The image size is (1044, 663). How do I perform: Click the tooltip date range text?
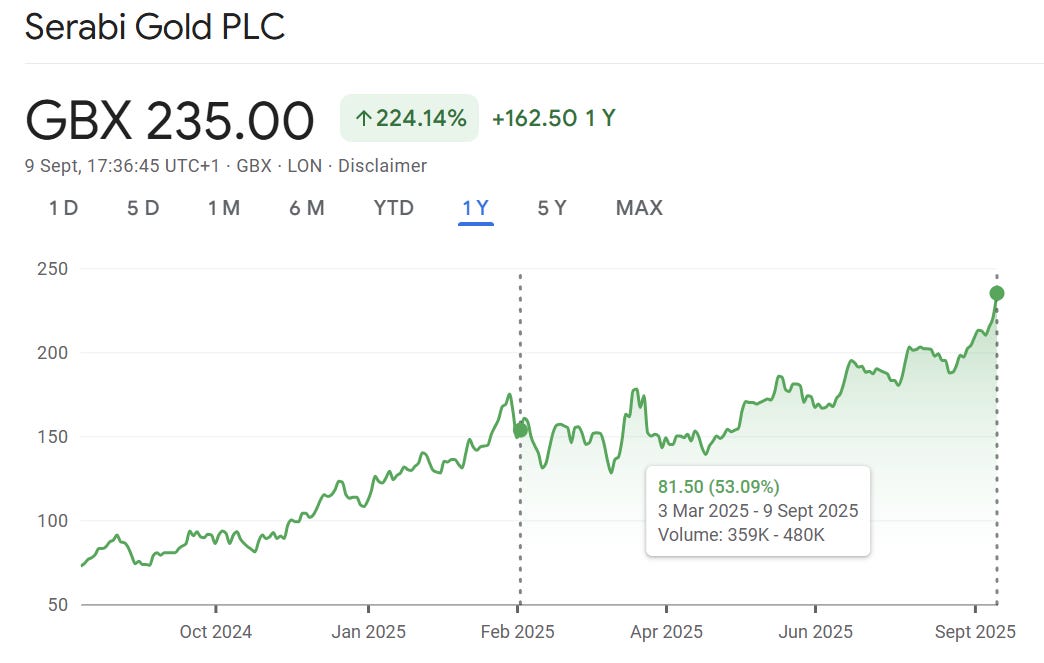758,511
